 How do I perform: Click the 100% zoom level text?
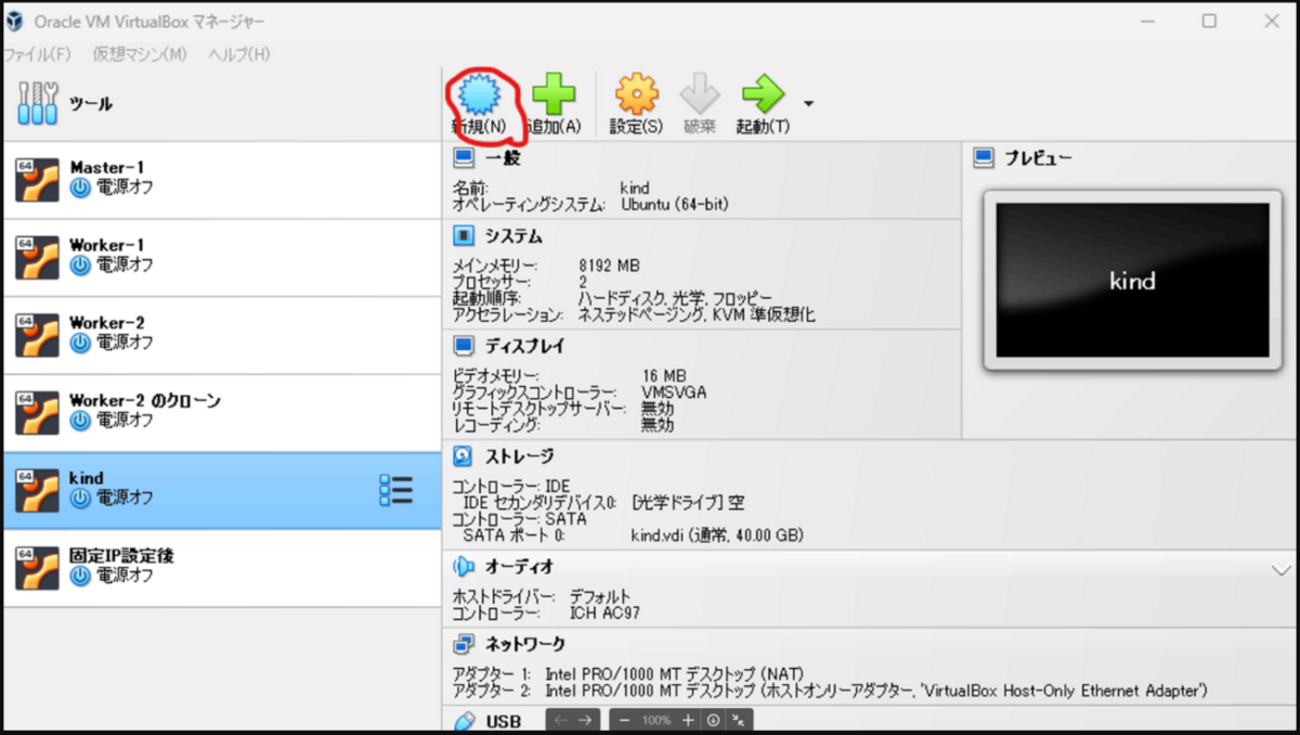click(656, 720)
